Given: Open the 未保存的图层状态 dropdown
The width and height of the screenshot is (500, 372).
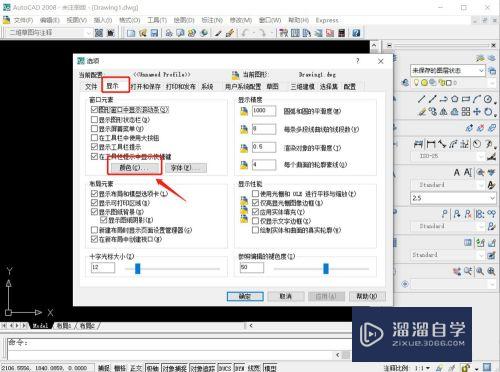Looking at the screenshot, I should coord(448,70).
